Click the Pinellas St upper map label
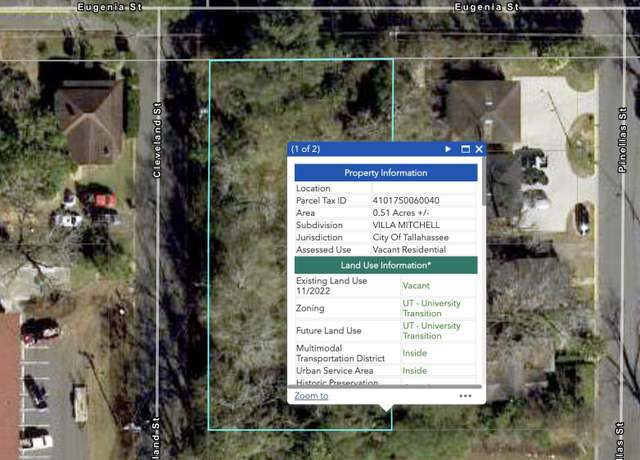This screenshot has width=640, height=460. pyautogui.click(x=622, y=140)
